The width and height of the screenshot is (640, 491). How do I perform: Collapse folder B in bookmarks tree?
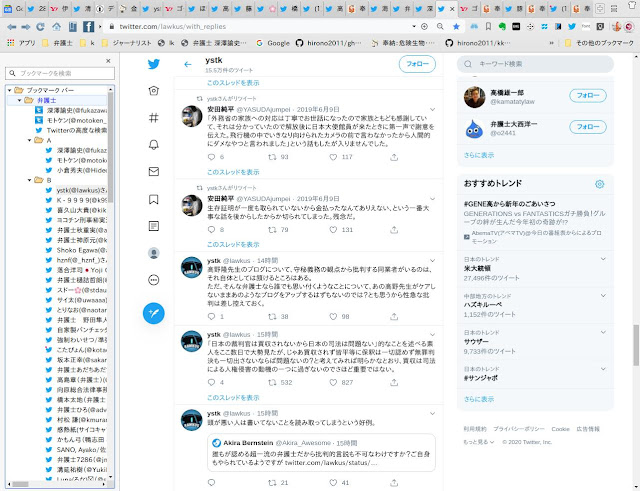[29, 180]
